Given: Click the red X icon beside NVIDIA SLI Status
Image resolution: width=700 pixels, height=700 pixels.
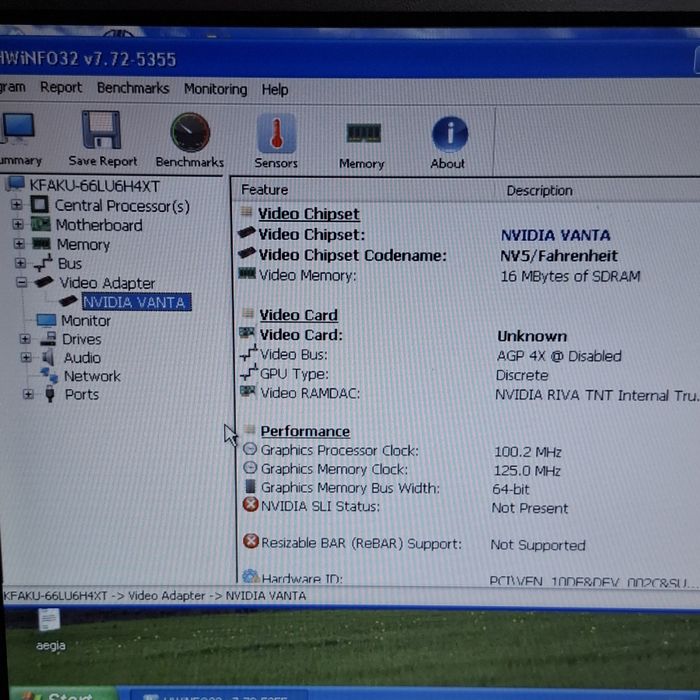Looking at the screenshot, I should coord(250,504).
